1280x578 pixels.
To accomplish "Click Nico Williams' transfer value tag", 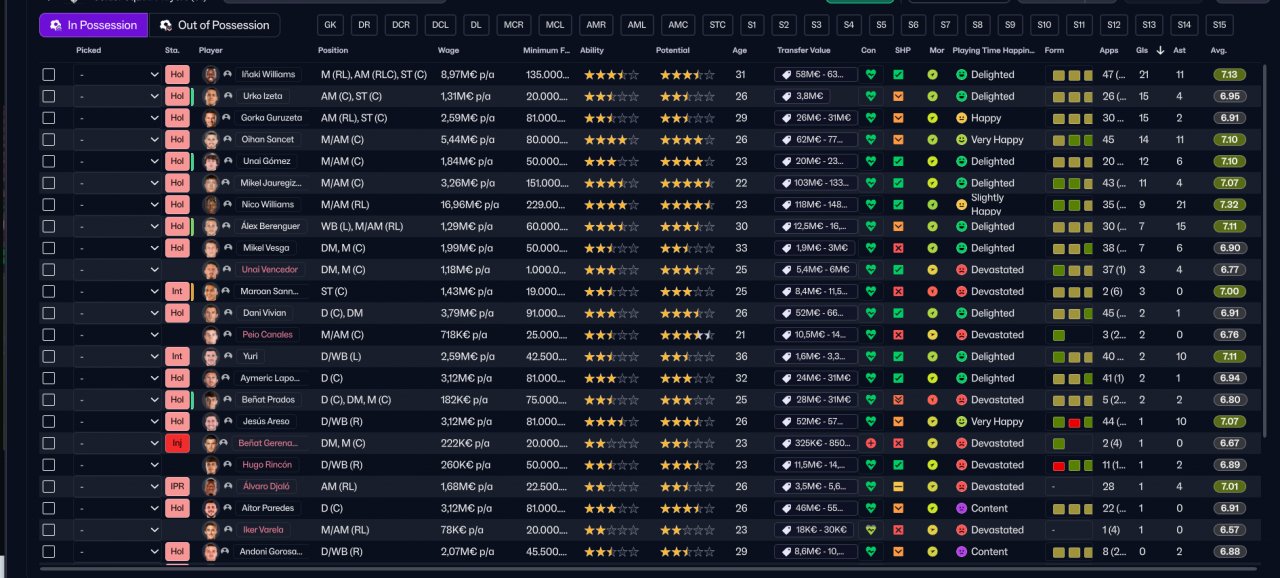I will tap(816, 204).
